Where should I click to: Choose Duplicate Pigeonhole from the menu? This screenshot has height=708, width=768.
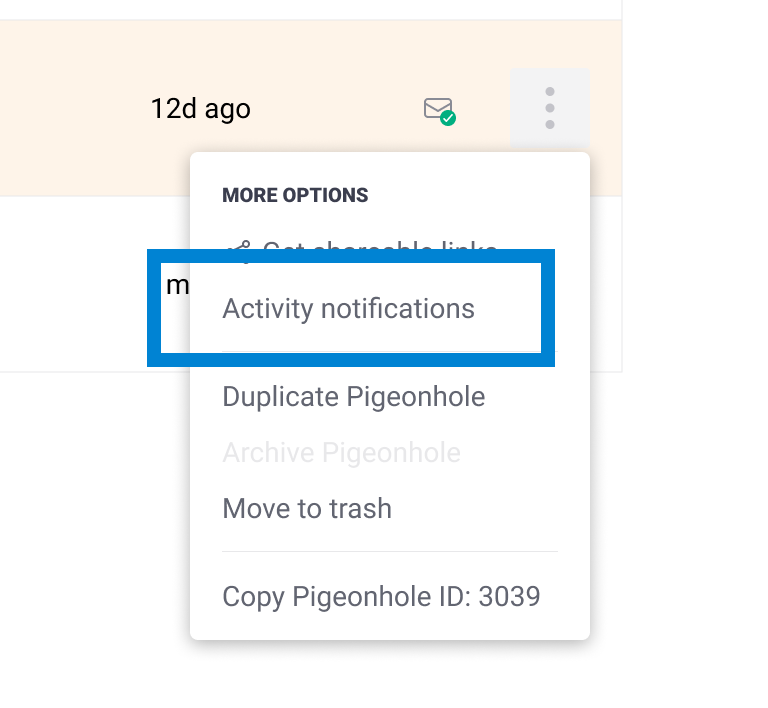(x=353, y=397)
